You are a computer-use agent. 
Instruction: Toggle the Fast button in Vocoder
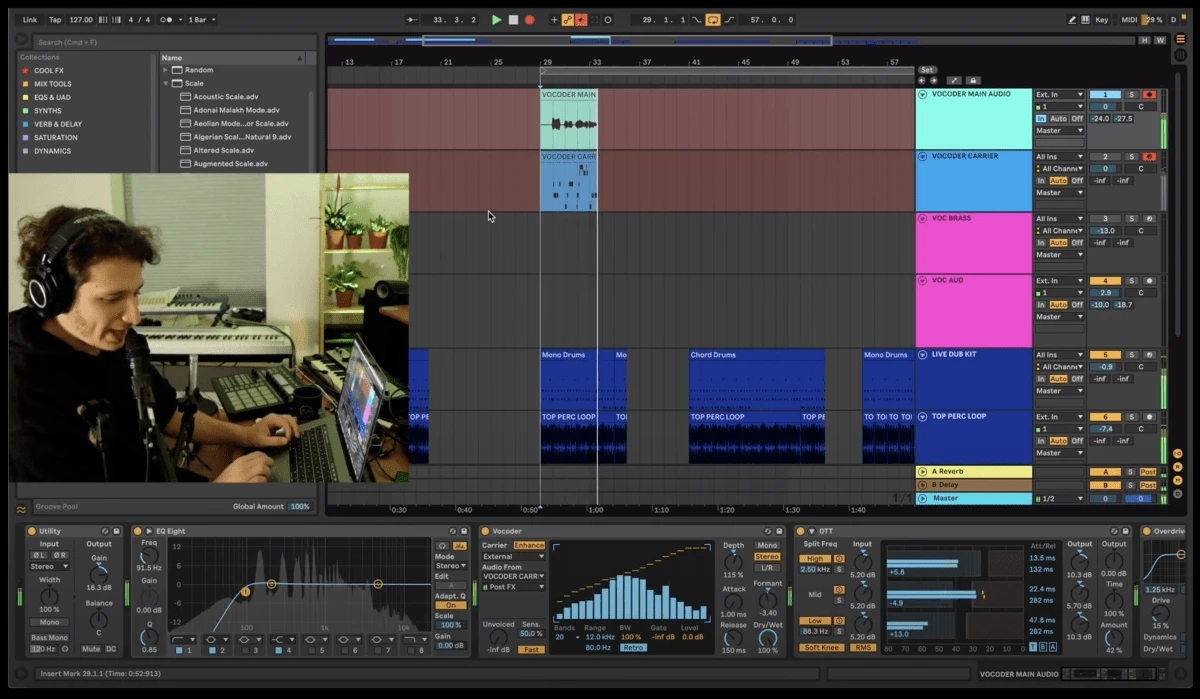click(531, 649)
